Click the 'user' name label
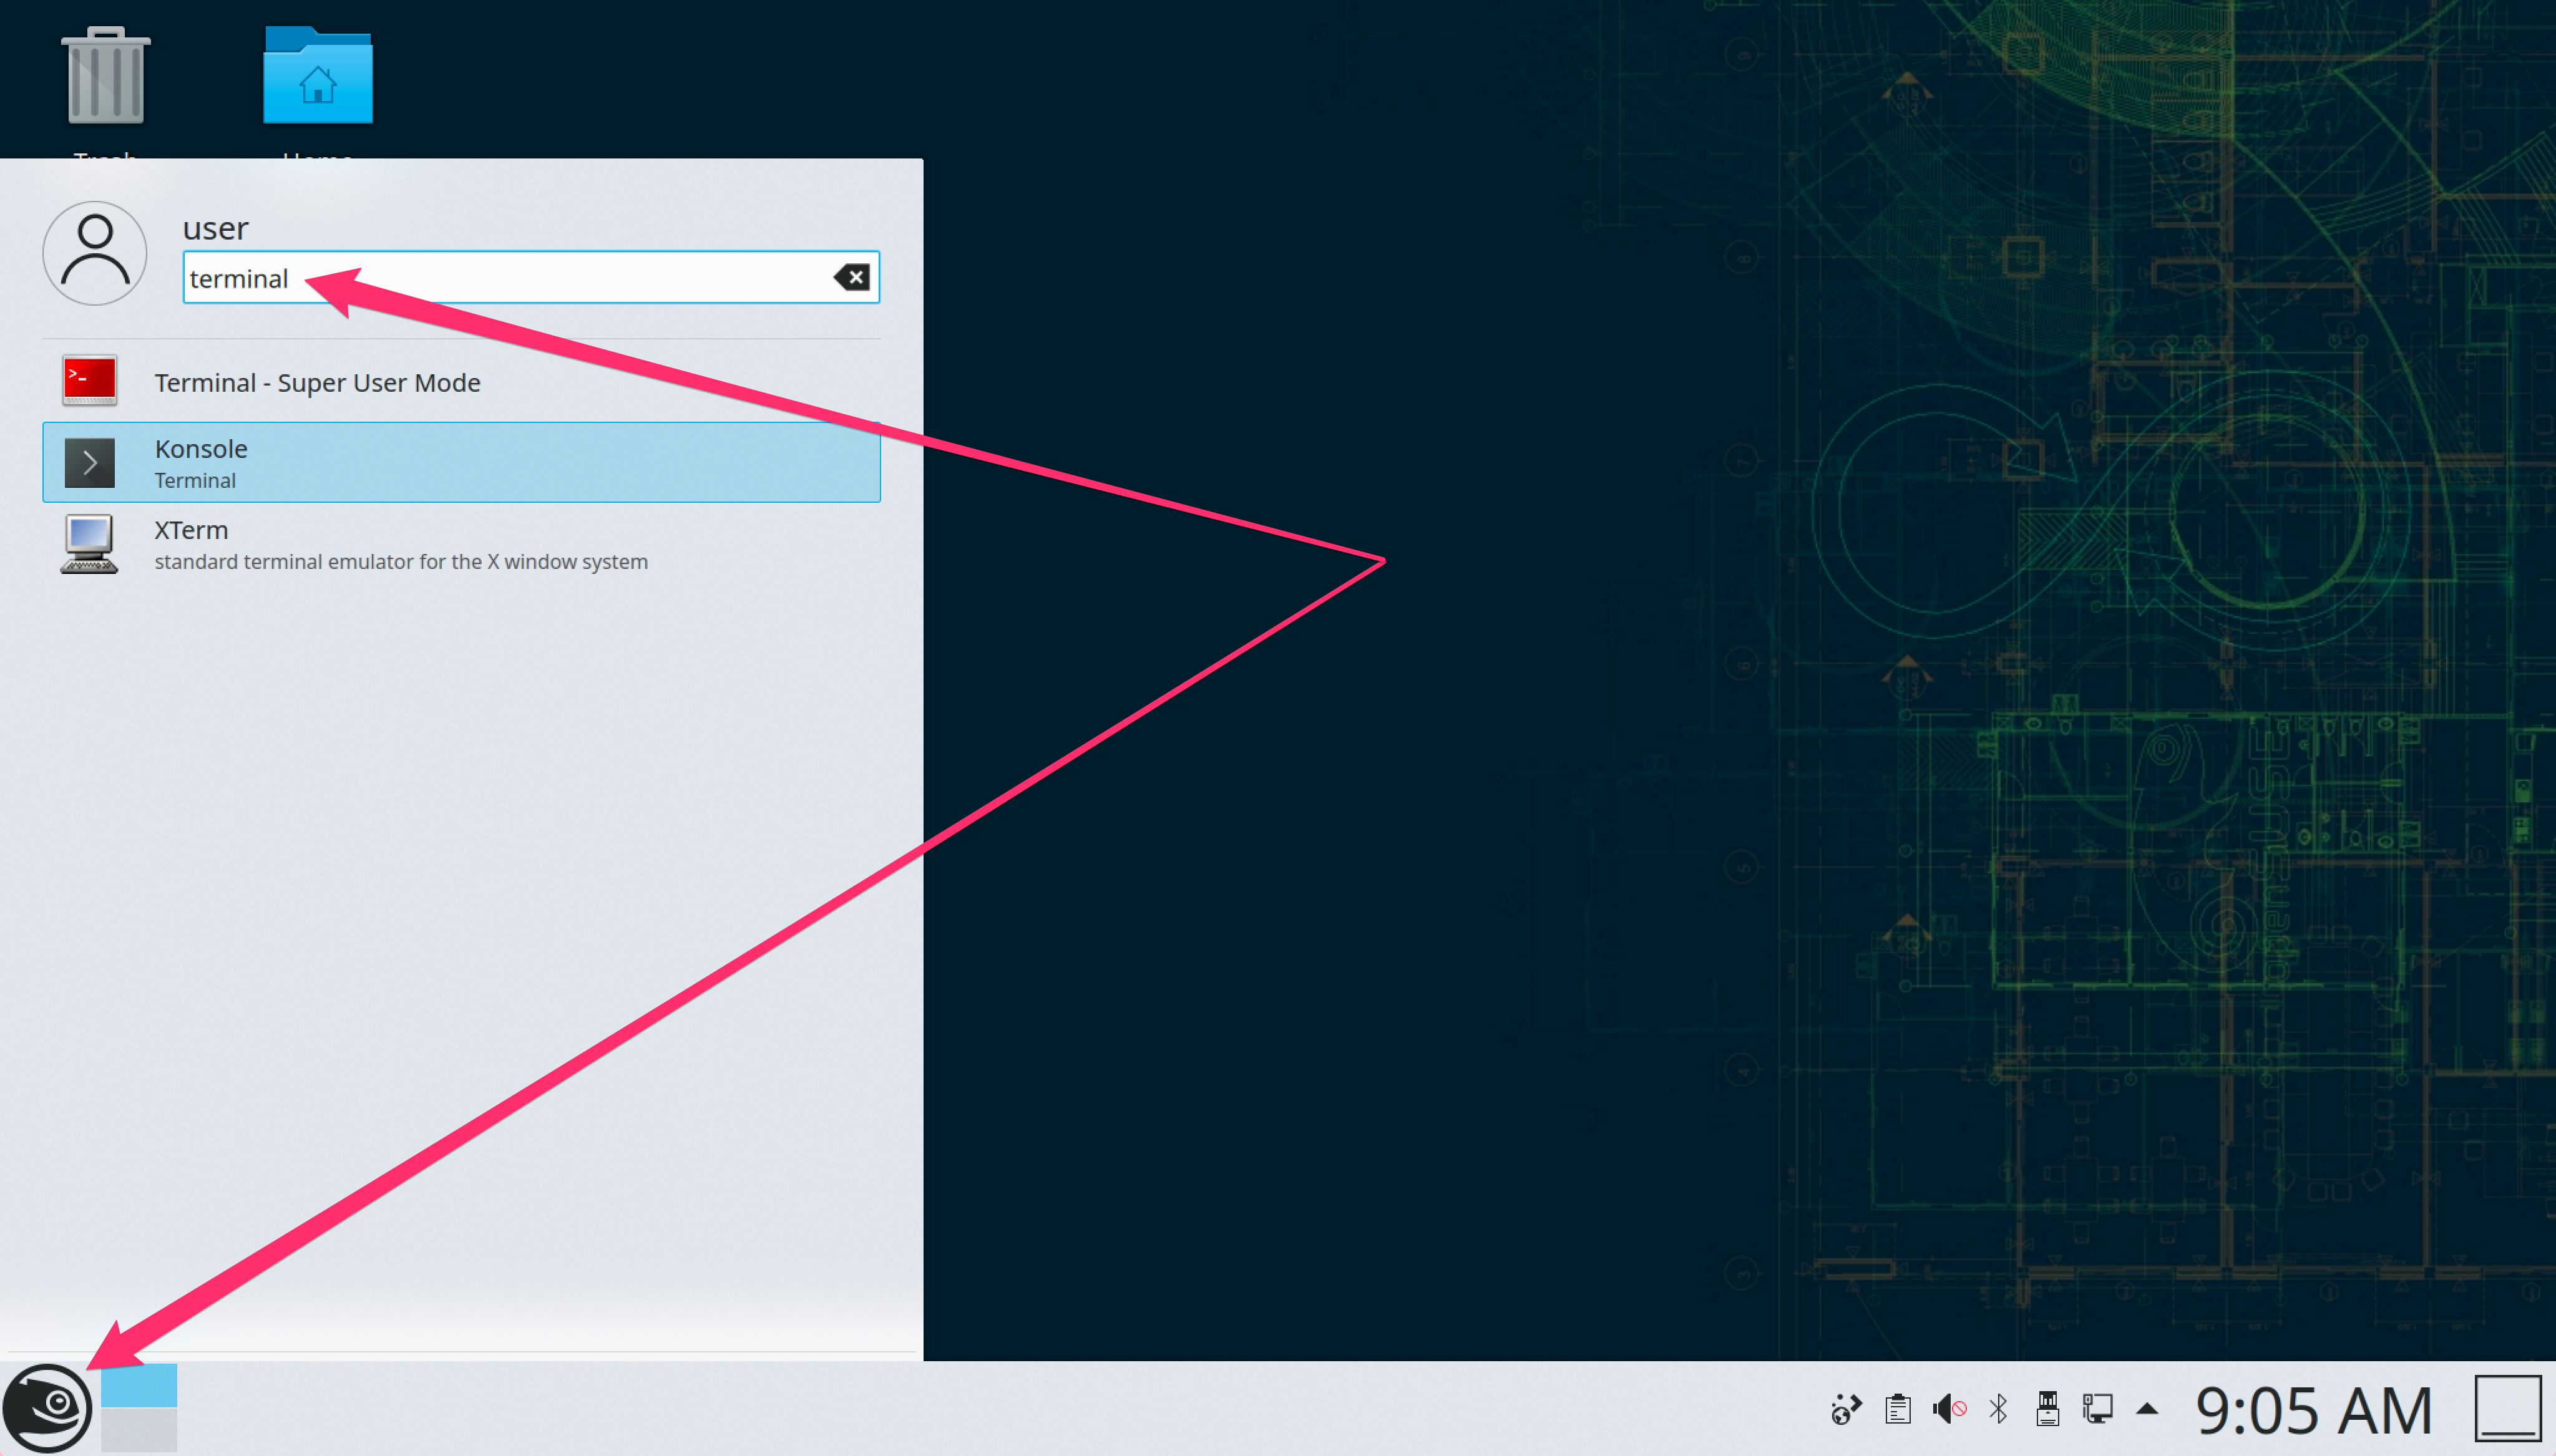 click(215, 228)
